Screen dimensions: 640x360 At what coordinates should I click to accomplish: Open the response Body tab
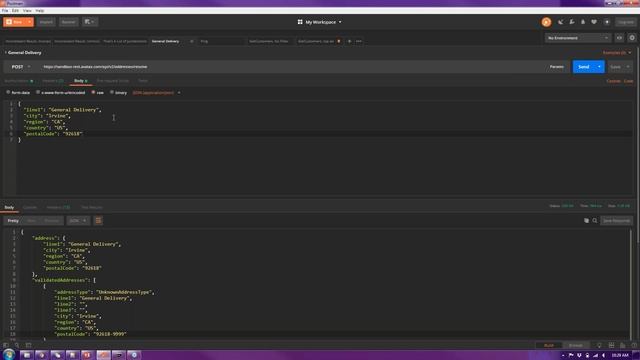click(x=9, y=207)
